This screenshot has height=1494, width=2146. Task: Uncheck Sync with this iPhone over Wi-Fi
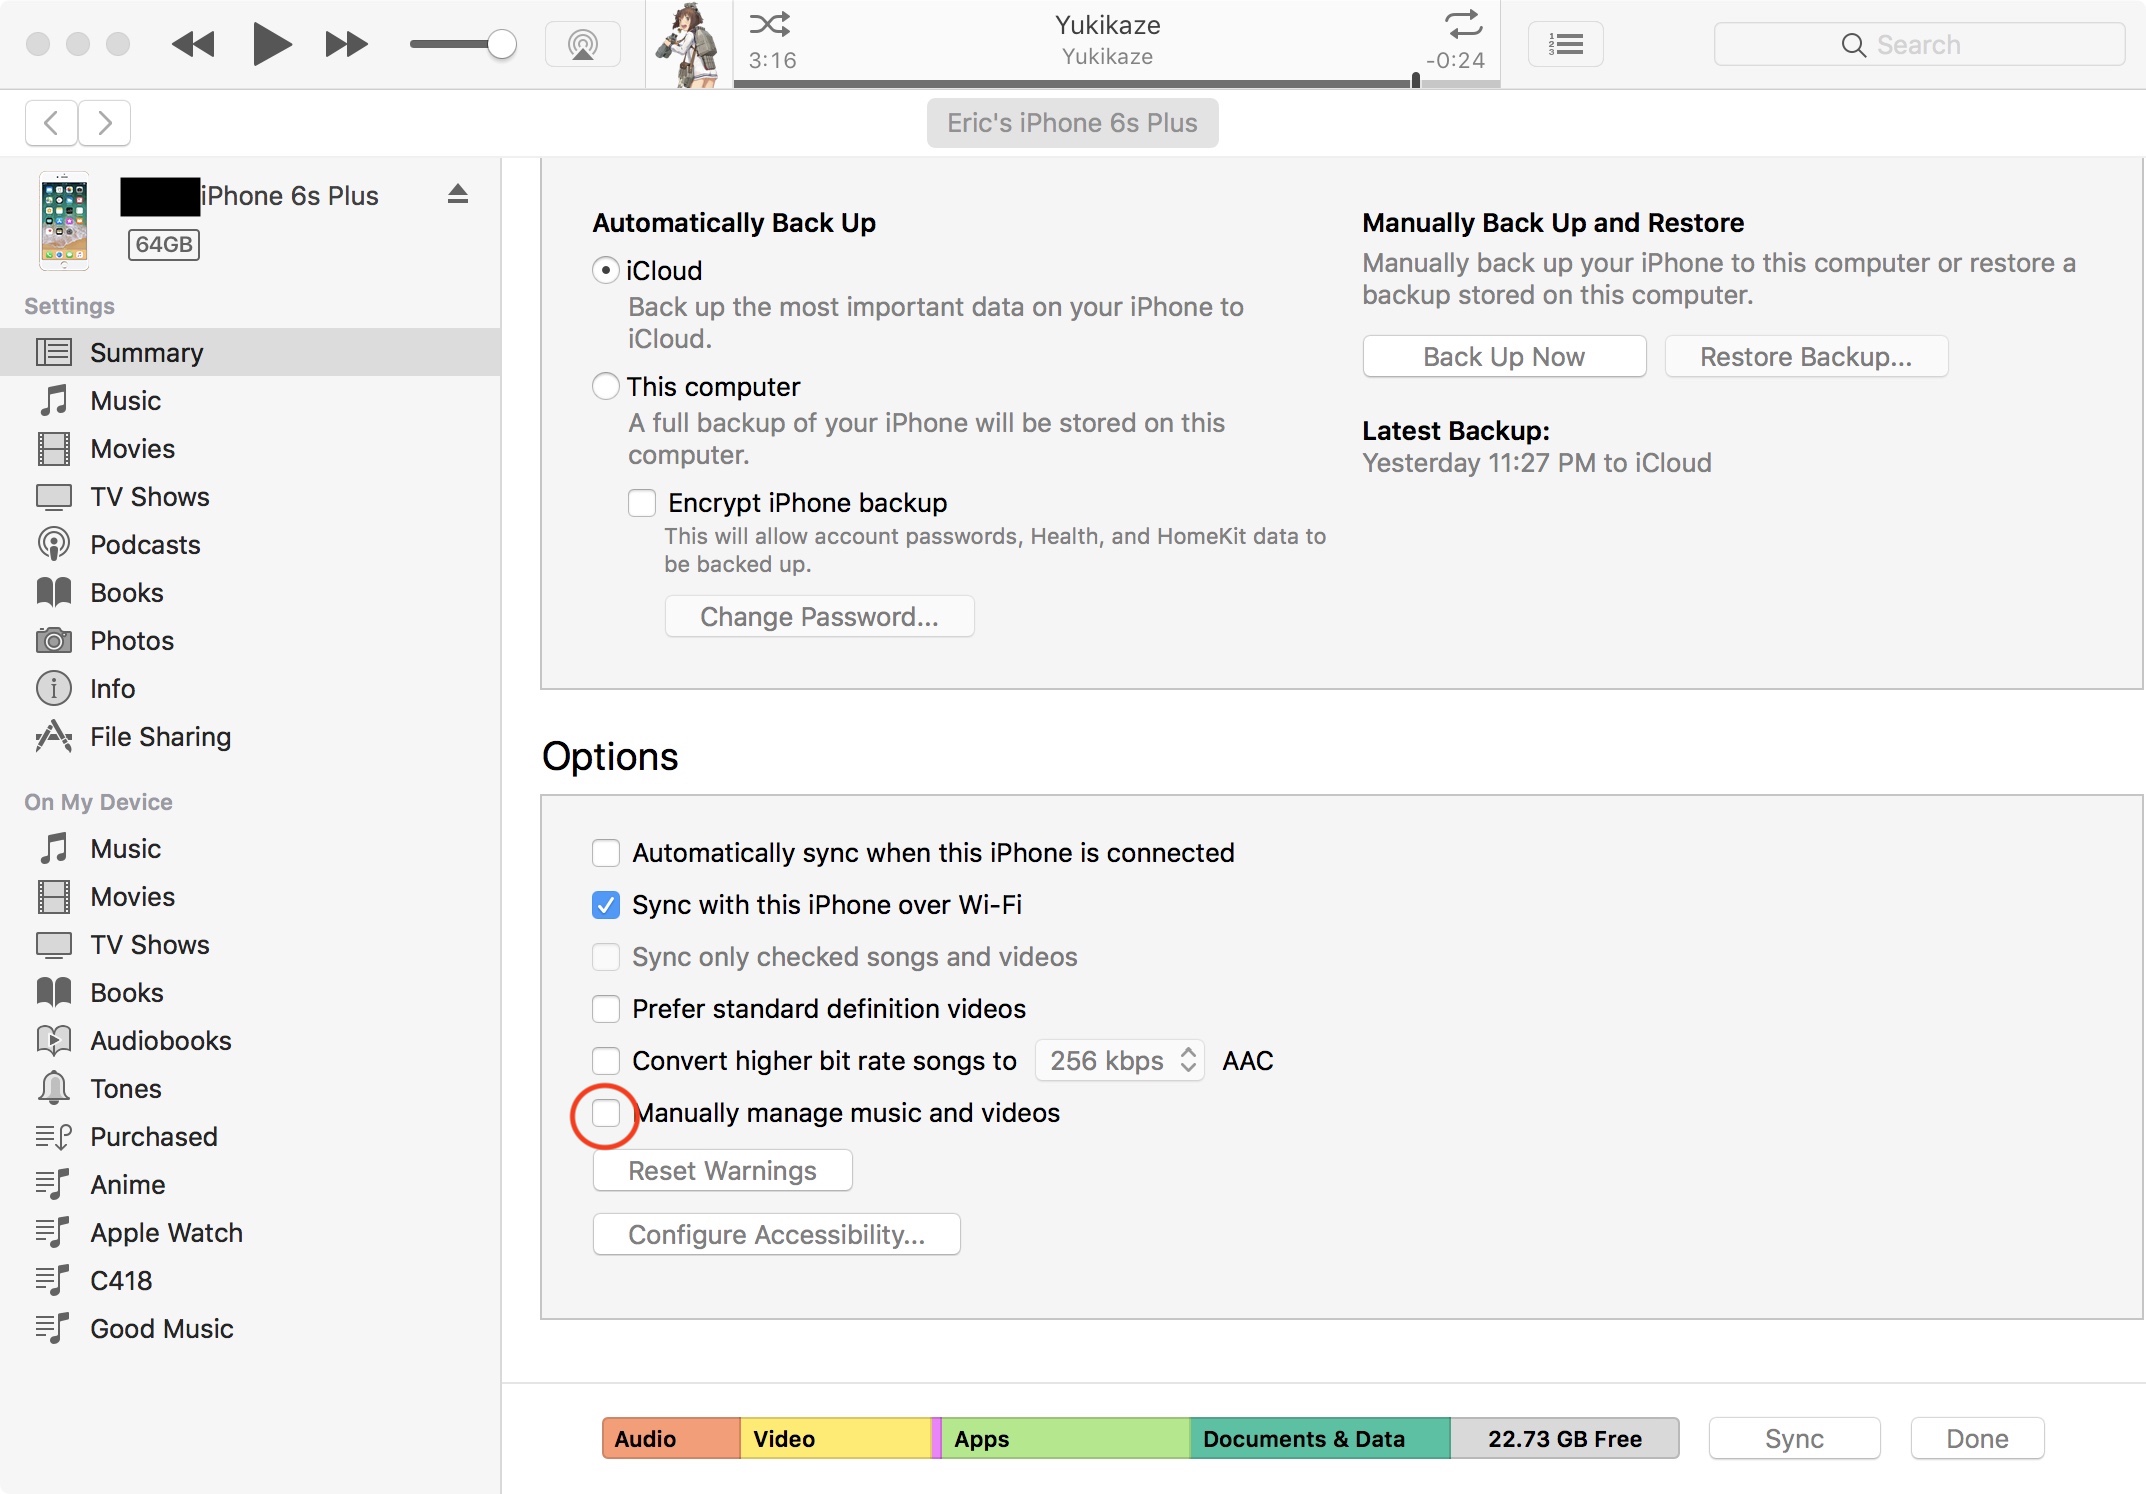pos(606,905)
